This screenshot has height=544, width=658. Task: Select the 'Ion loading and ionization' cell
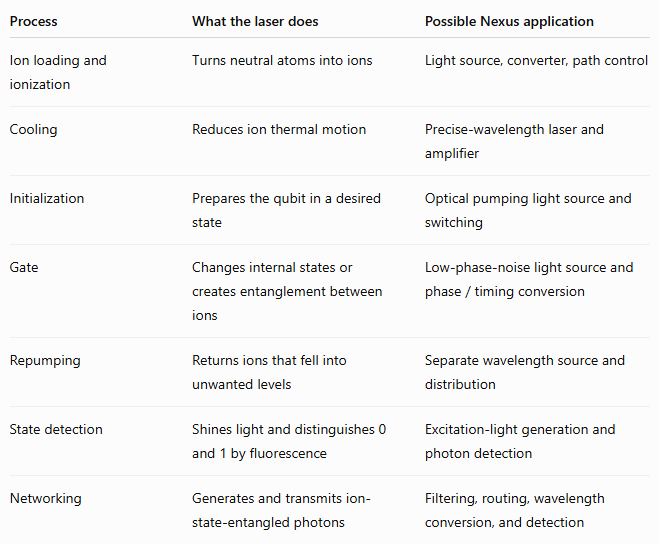(x=58, y=72)
